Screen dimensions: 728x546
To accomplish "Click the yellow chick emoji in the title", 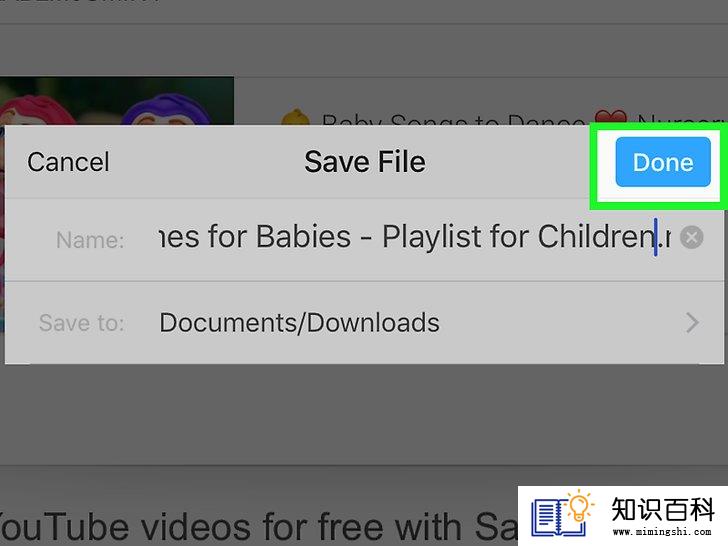I will pos(295,117).
